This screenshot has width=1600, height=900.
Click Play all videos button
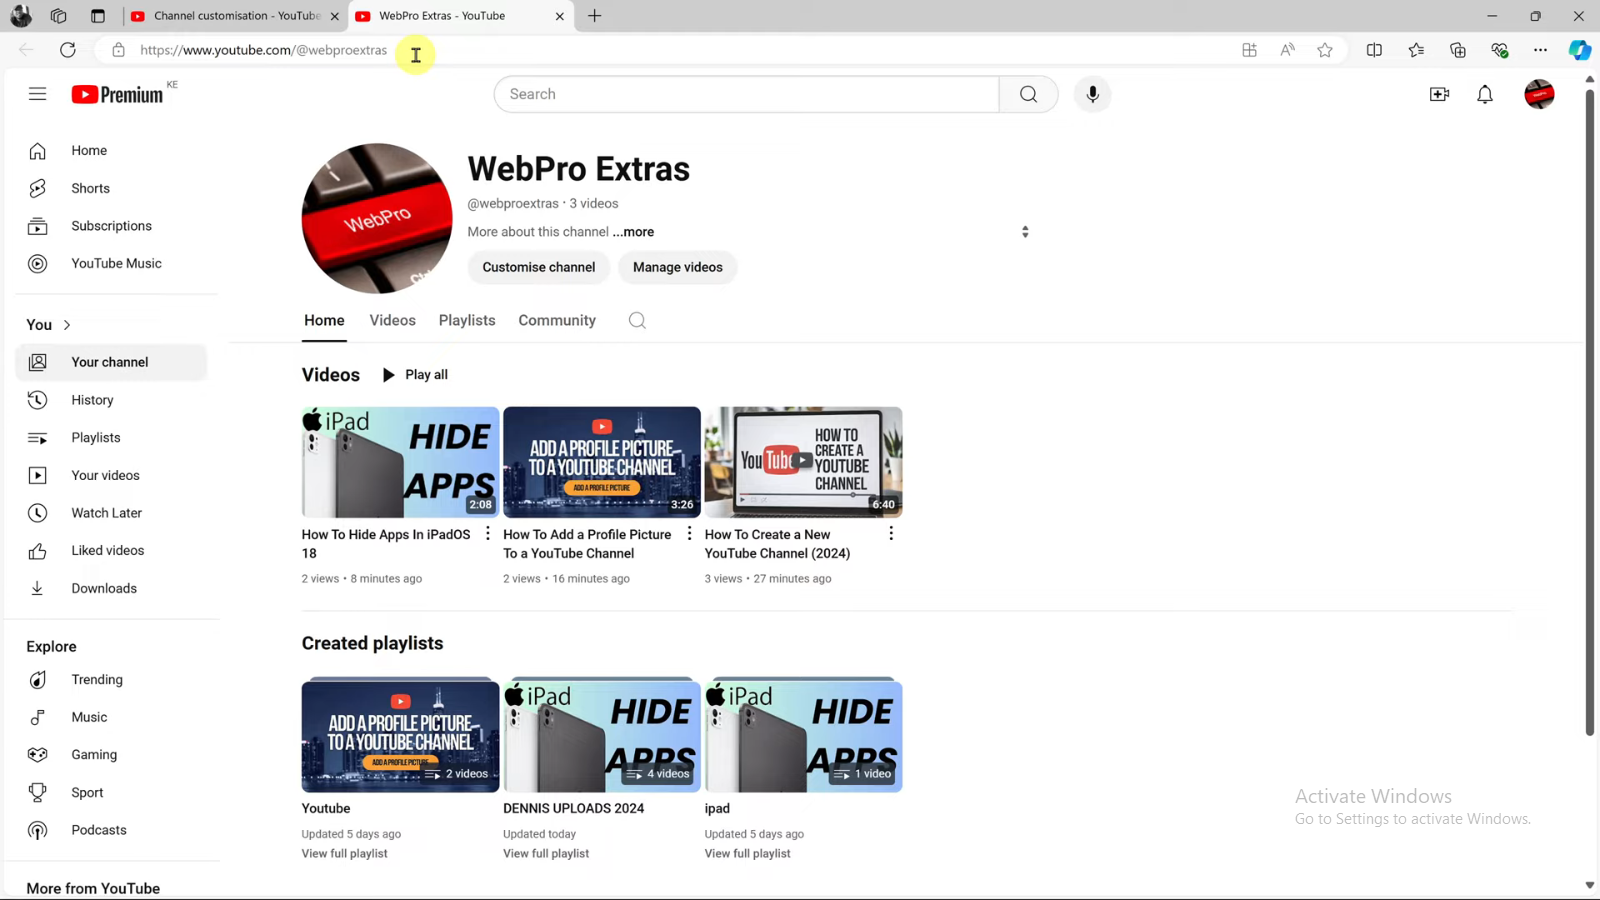[415, 375]
